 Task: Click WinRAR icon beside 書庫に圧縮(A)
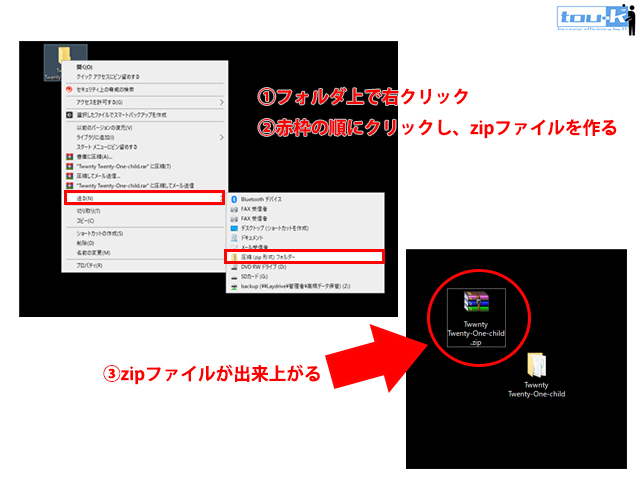point(70,157)
